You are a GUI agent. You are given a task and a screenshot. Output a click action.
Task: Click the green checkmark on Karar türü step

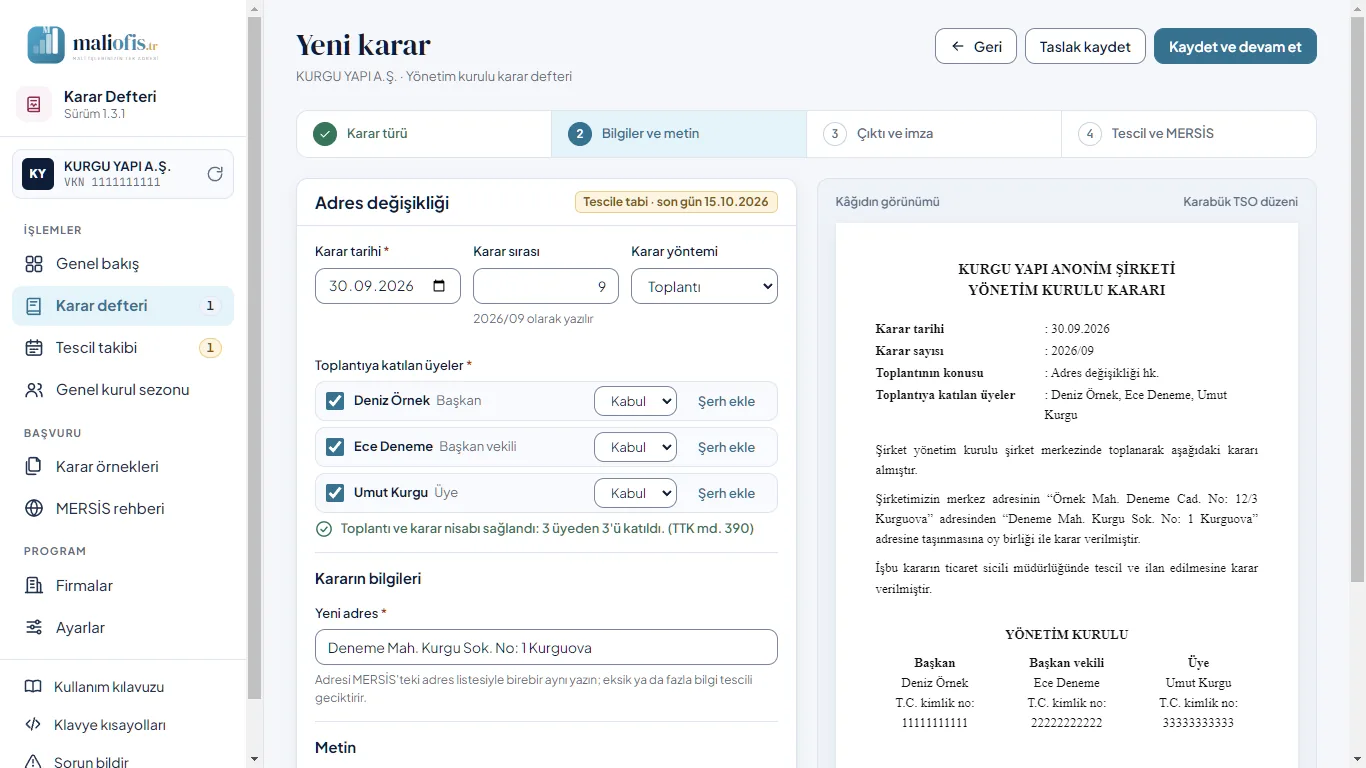[325, 134]
